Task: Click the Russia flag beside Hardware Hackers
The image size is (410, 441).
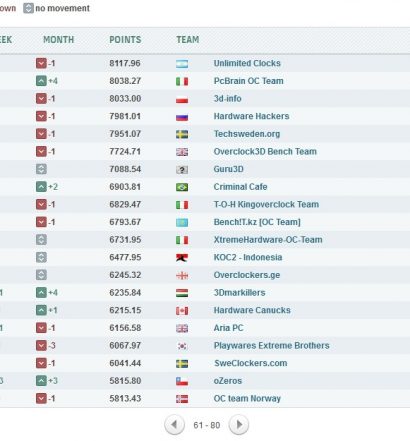Action: tap(182, 117)
